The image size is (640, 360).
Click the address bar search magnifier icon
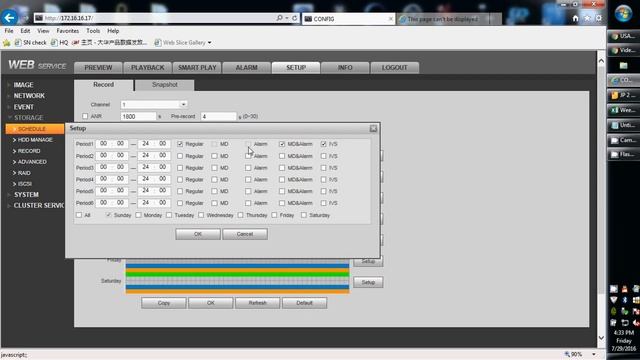coord(279,18)
